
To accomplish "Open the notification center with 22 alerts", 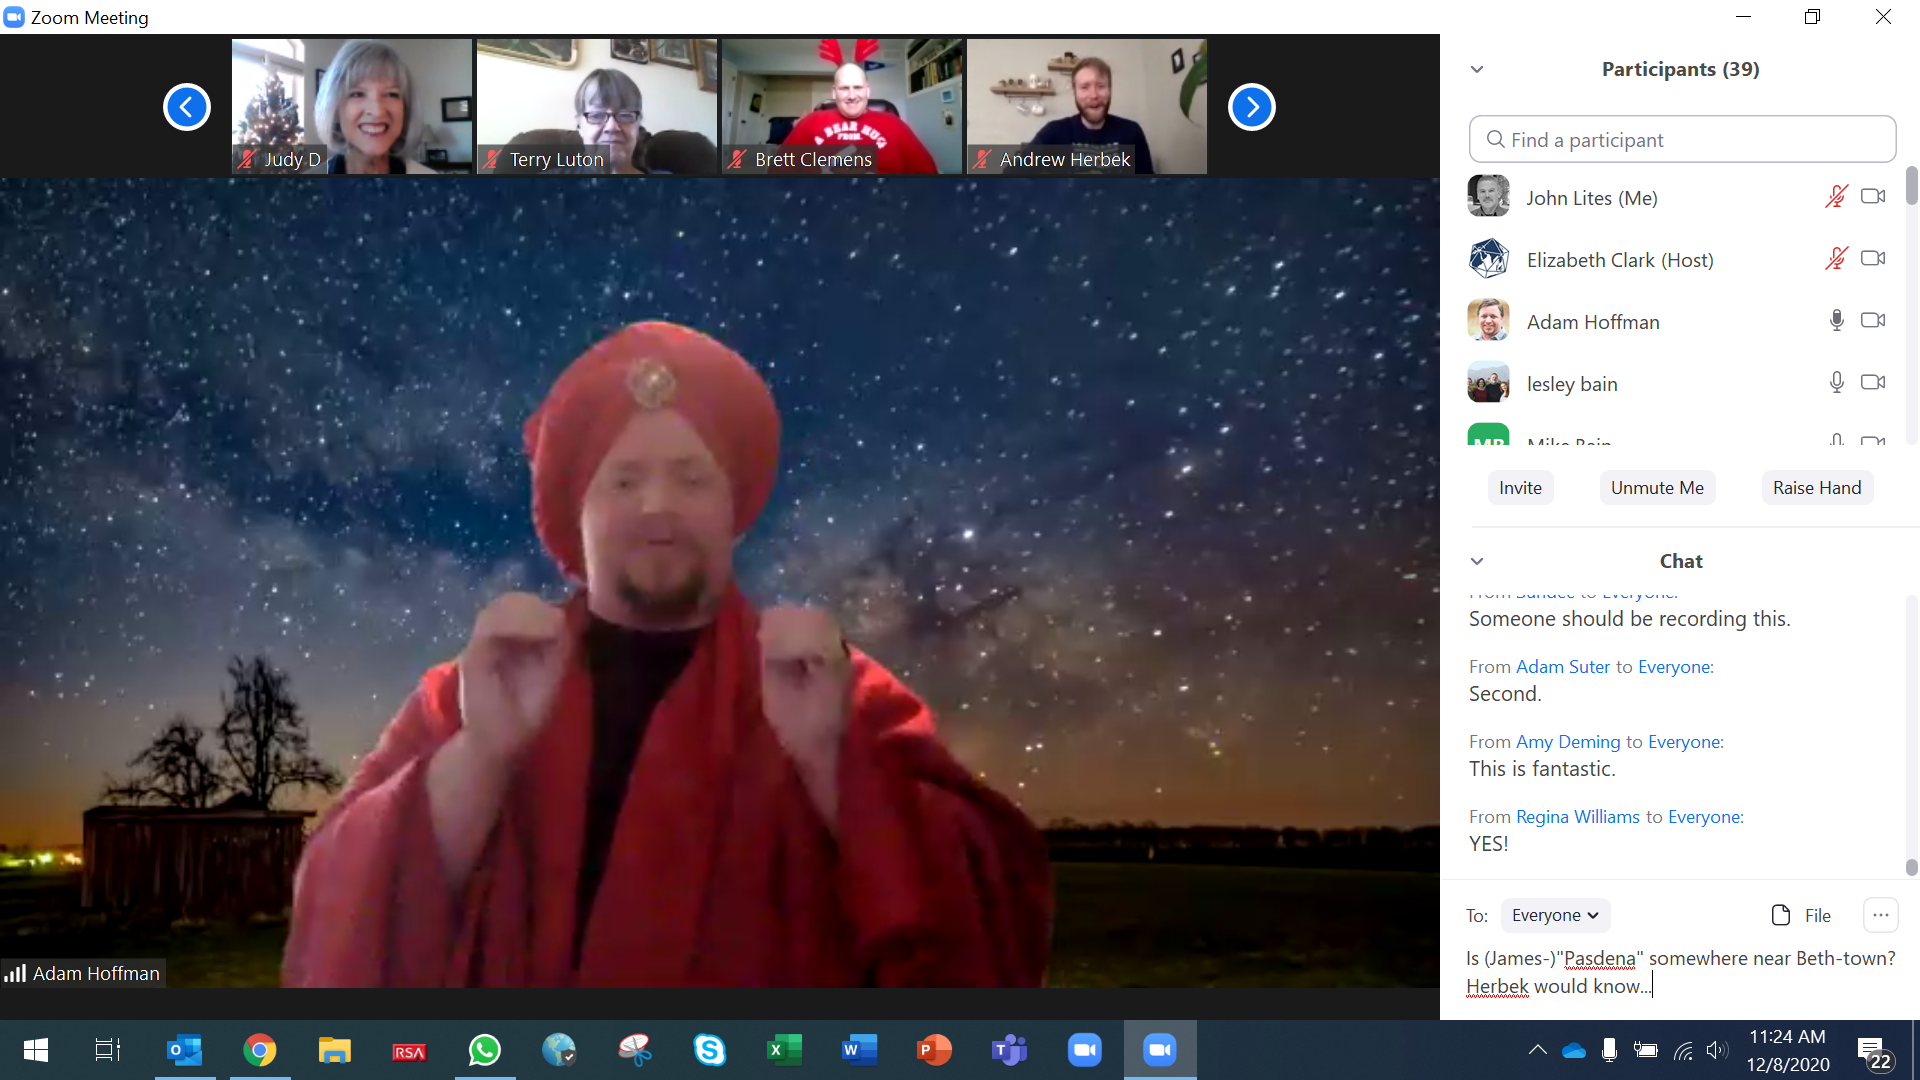I will 1875,1052.
